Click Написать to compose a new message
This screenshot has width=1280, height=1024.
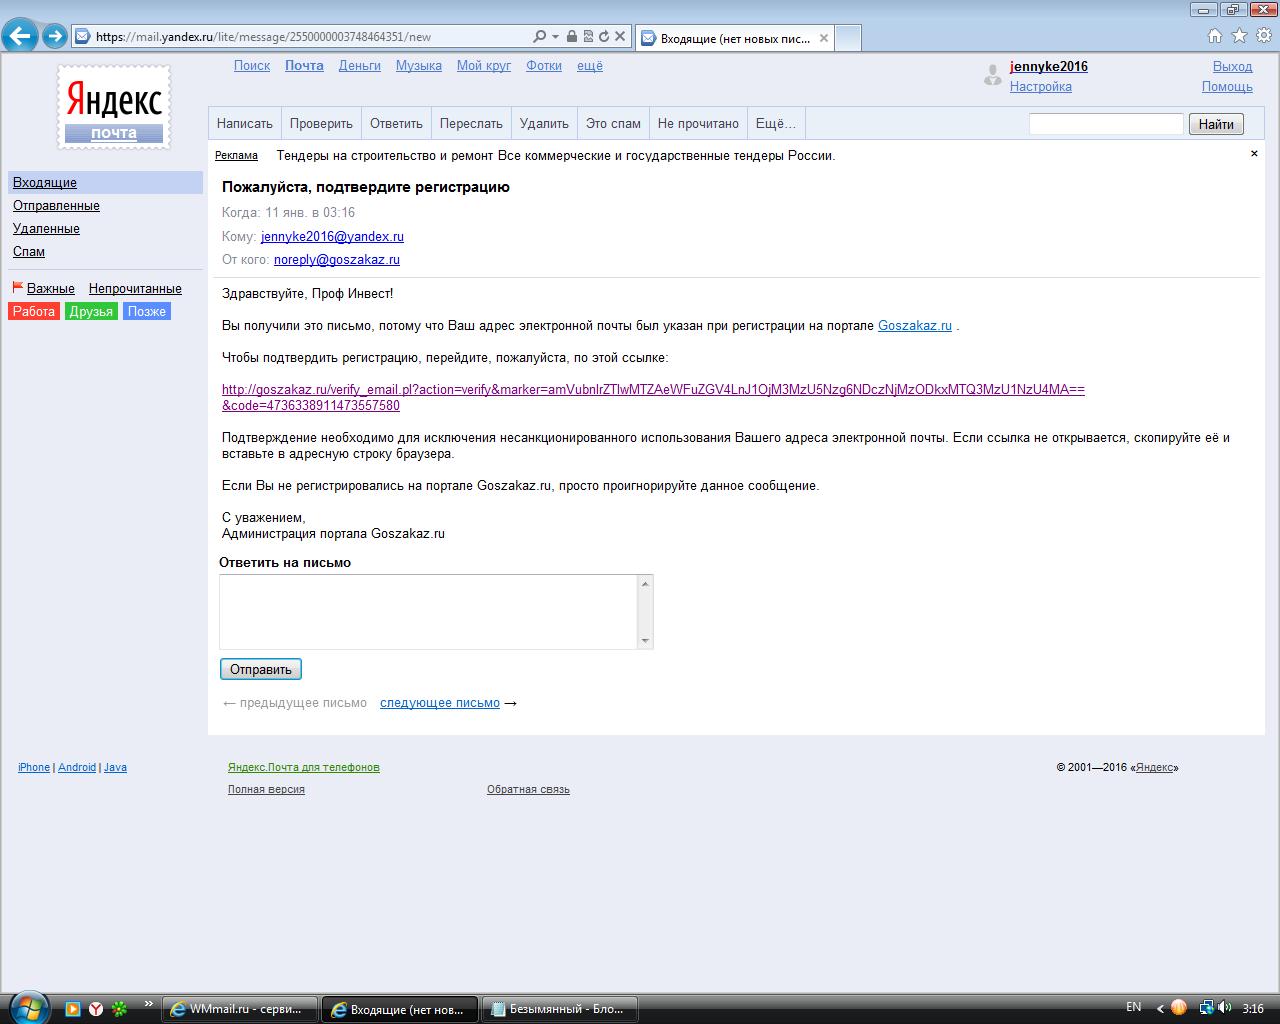[x=245, y=124]
